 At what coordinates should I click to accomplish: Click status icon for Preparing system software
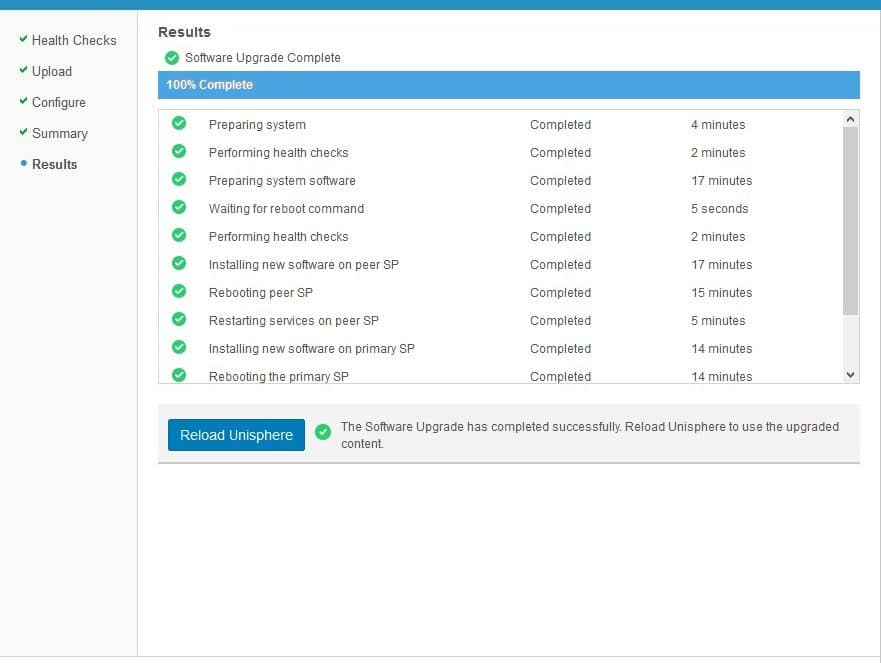(x=179, y=179)
